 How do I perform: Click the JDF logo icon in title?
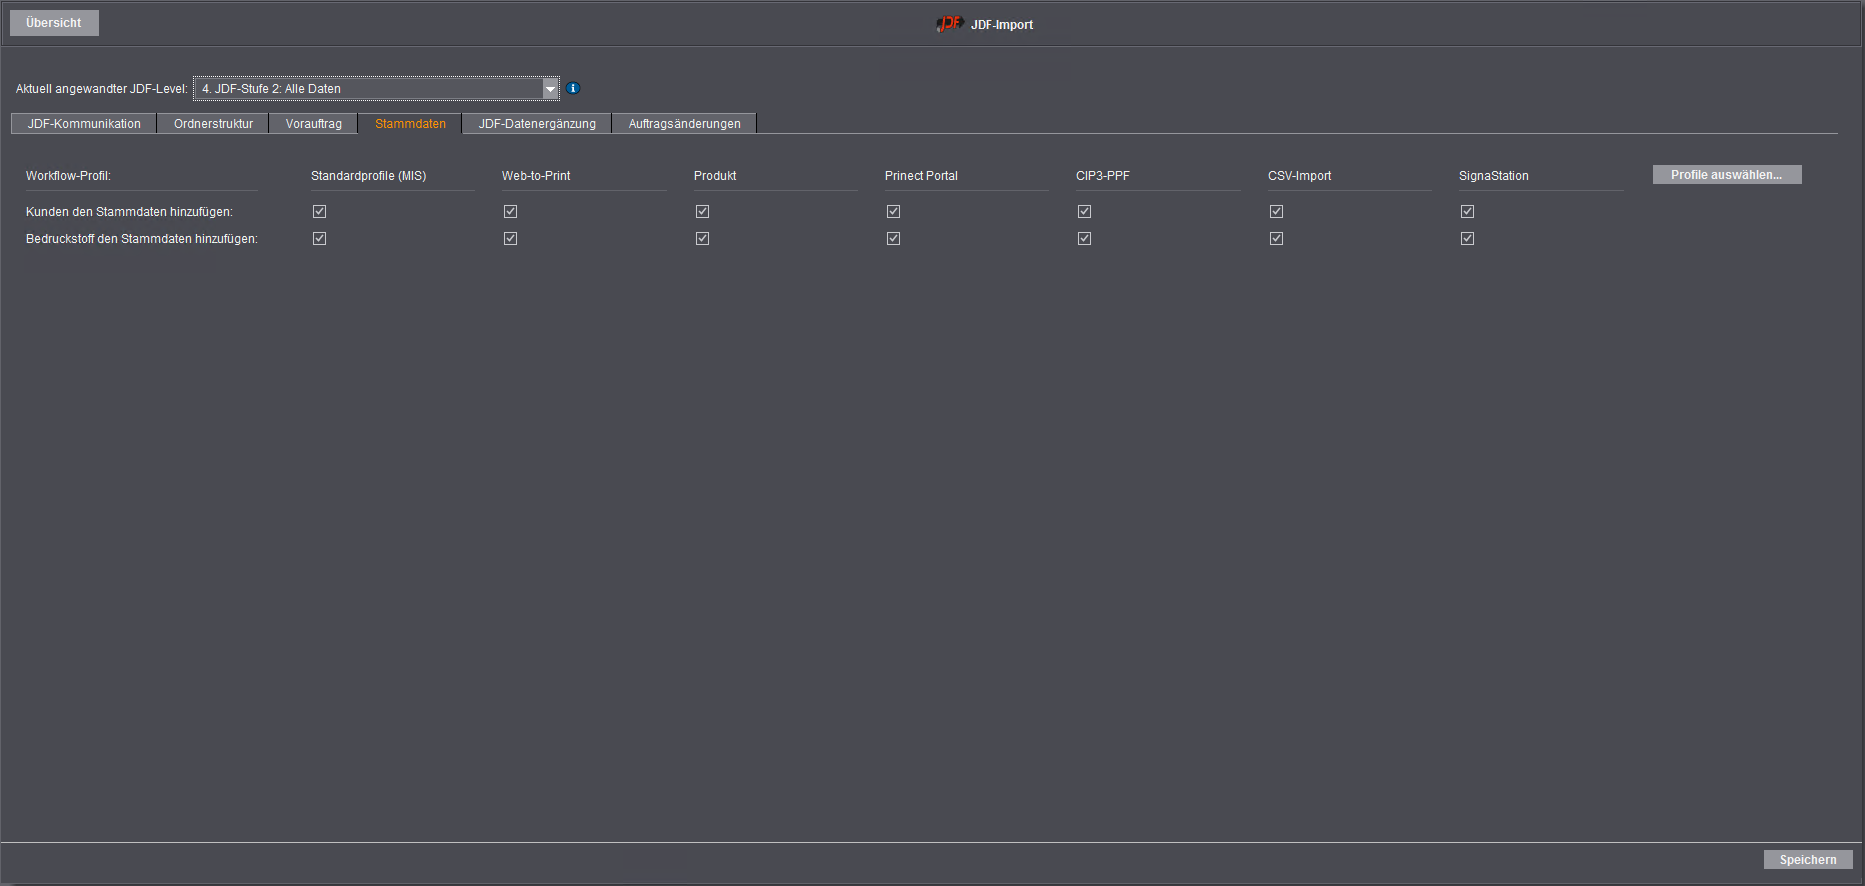tap(949, 24)
